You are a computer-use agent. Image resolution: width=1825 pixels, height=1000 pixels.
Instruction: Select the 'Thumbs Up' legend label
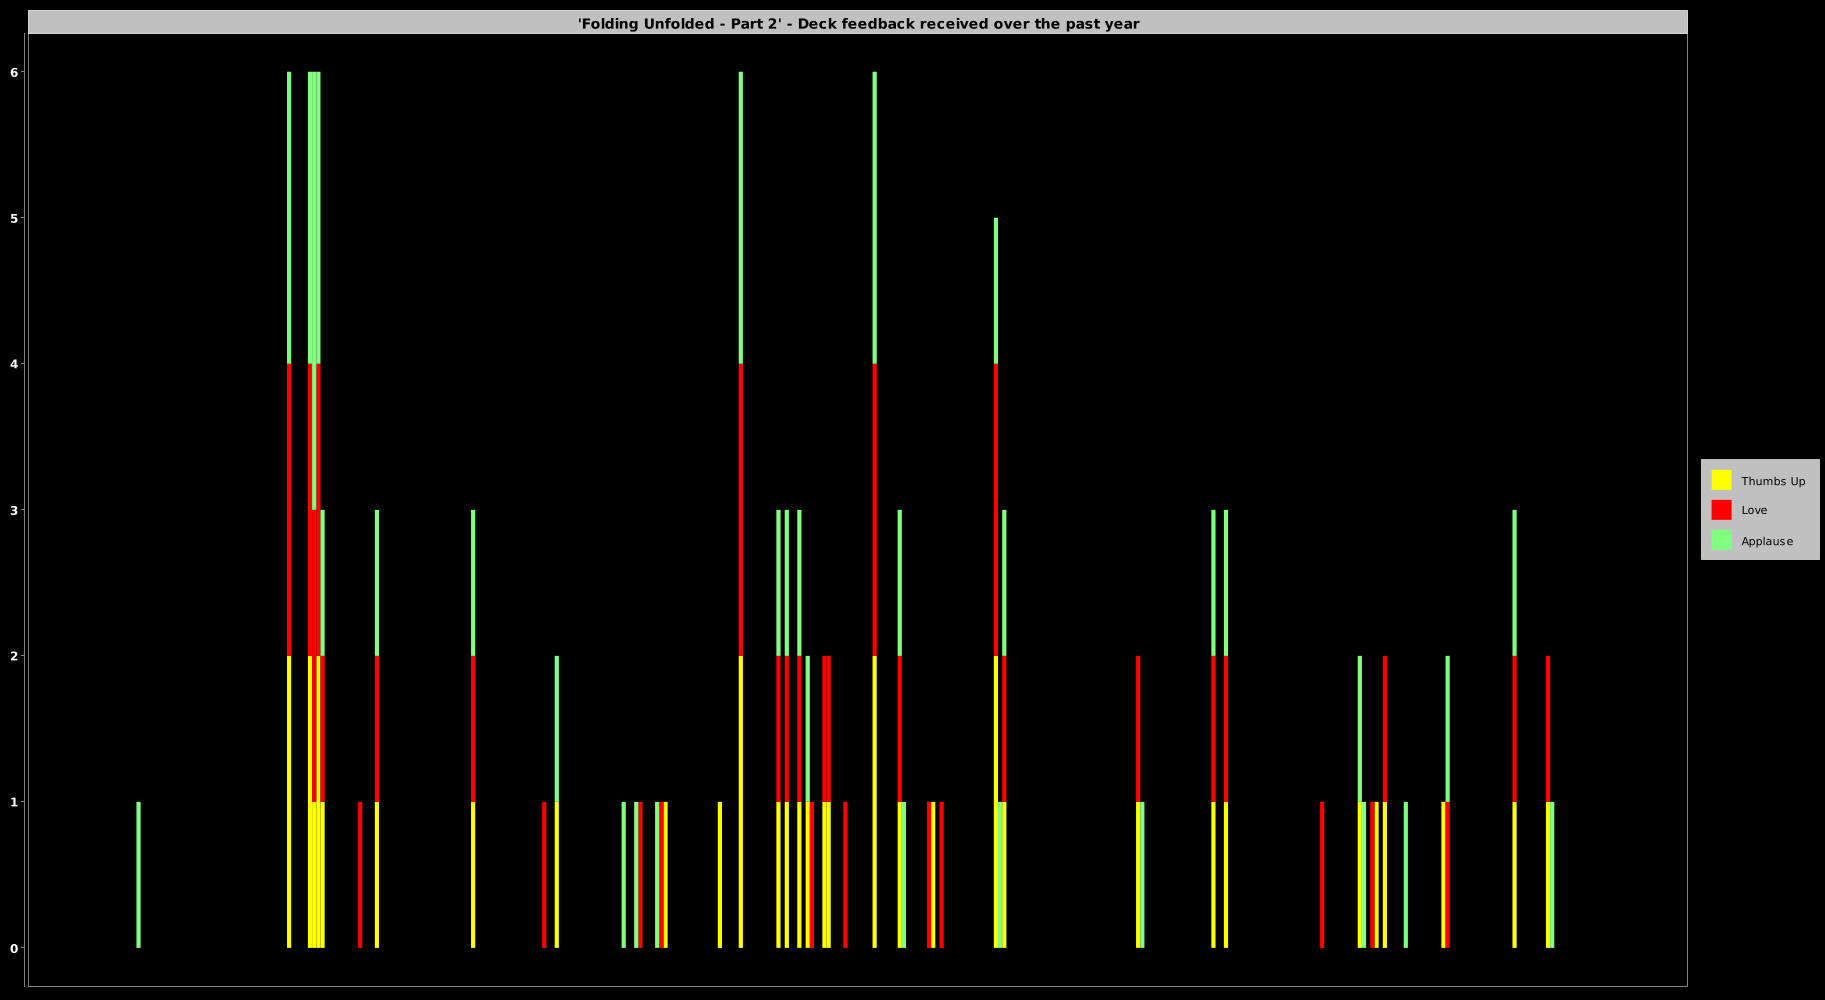click(x=1773, y=481)
